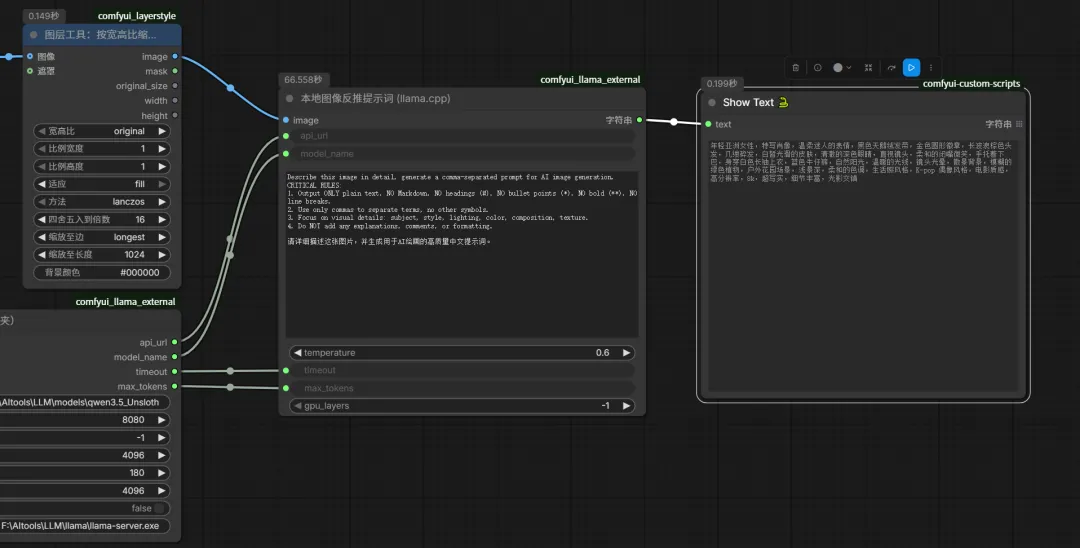Click the output text area in Show Text
This screenshot has width=1080, height=548.
tap(863, 265)
